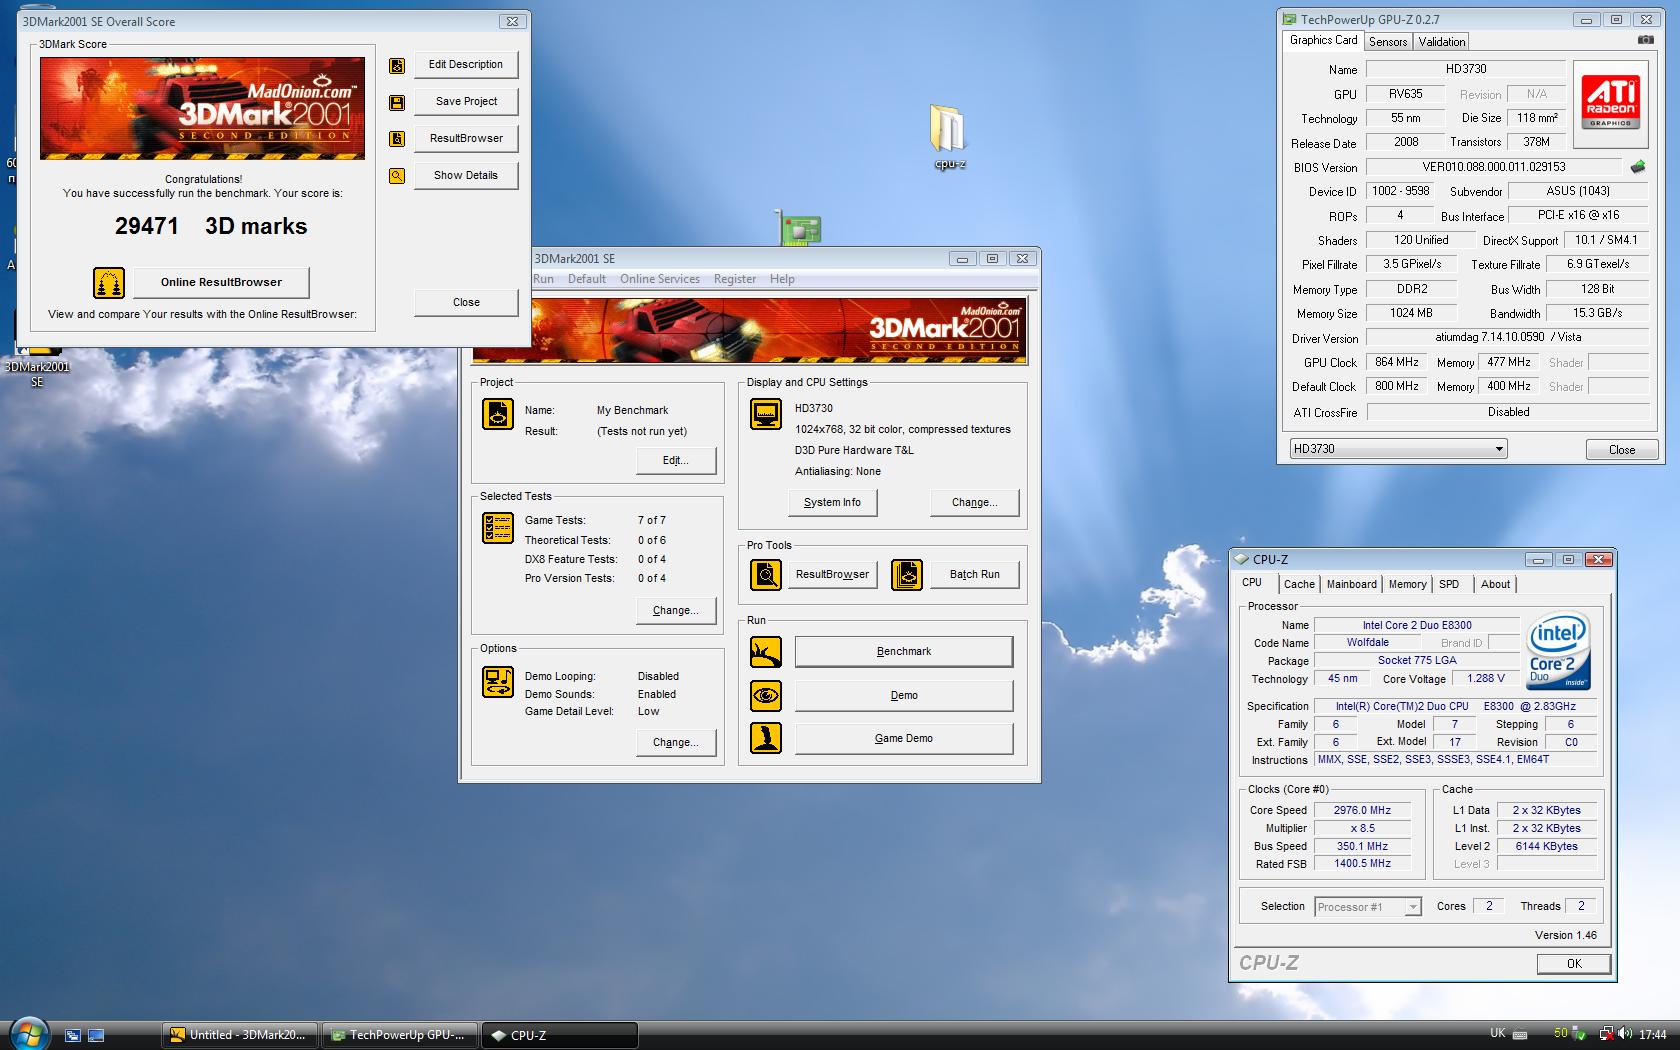This screenshot has width=1680, height=1050.
Task: Open the Processor #1 selection dropdown
Action: (1367, 907)
